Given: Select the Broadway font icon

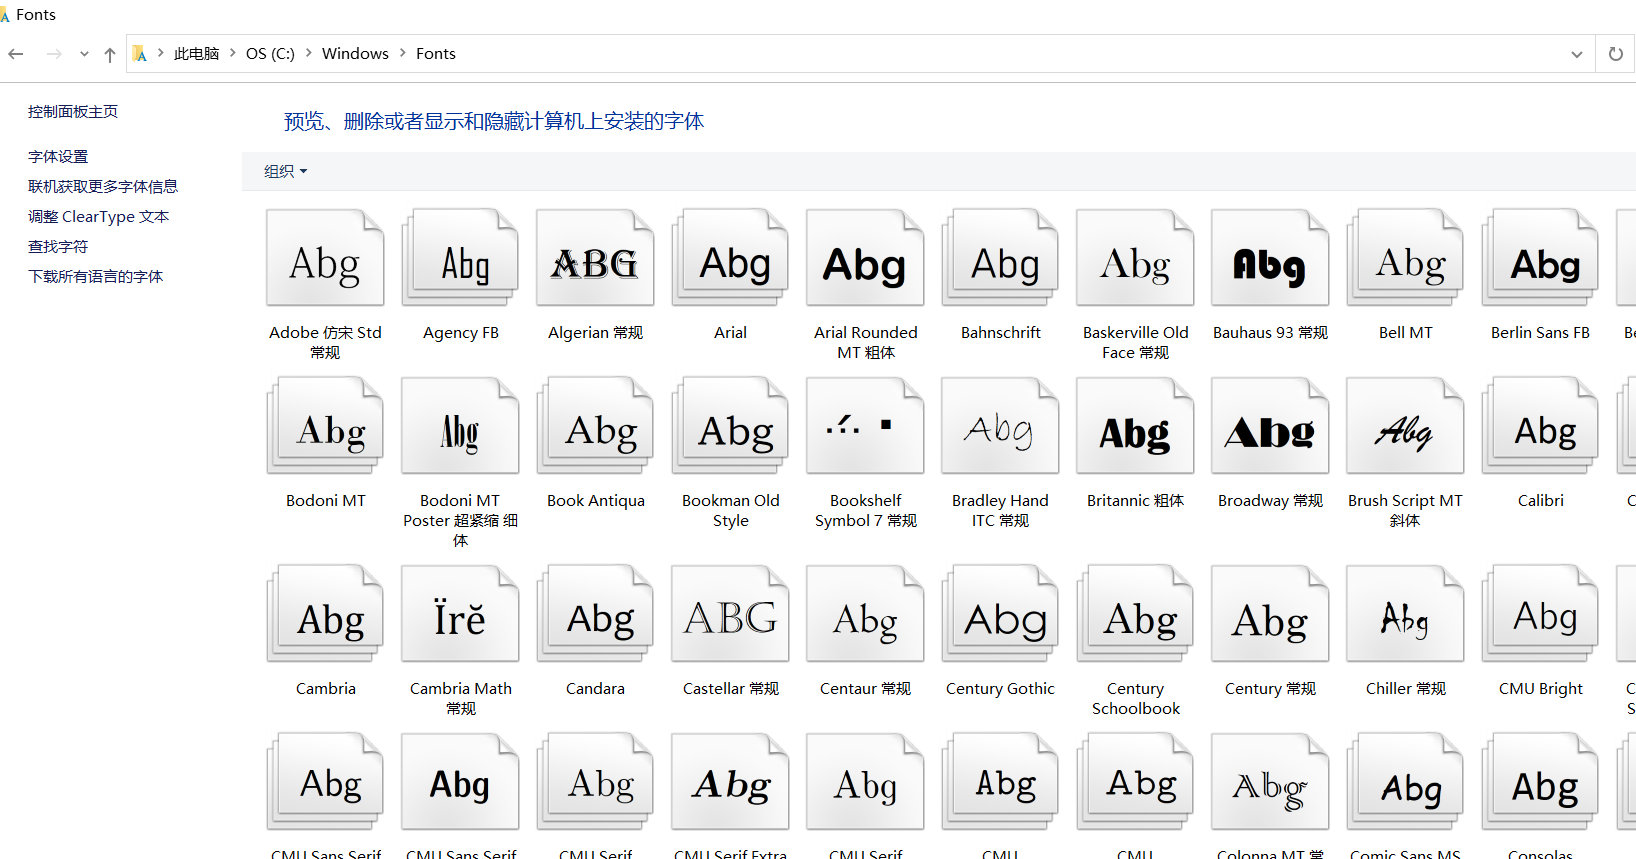Looking at the screenshot, I should (1270, 426).
